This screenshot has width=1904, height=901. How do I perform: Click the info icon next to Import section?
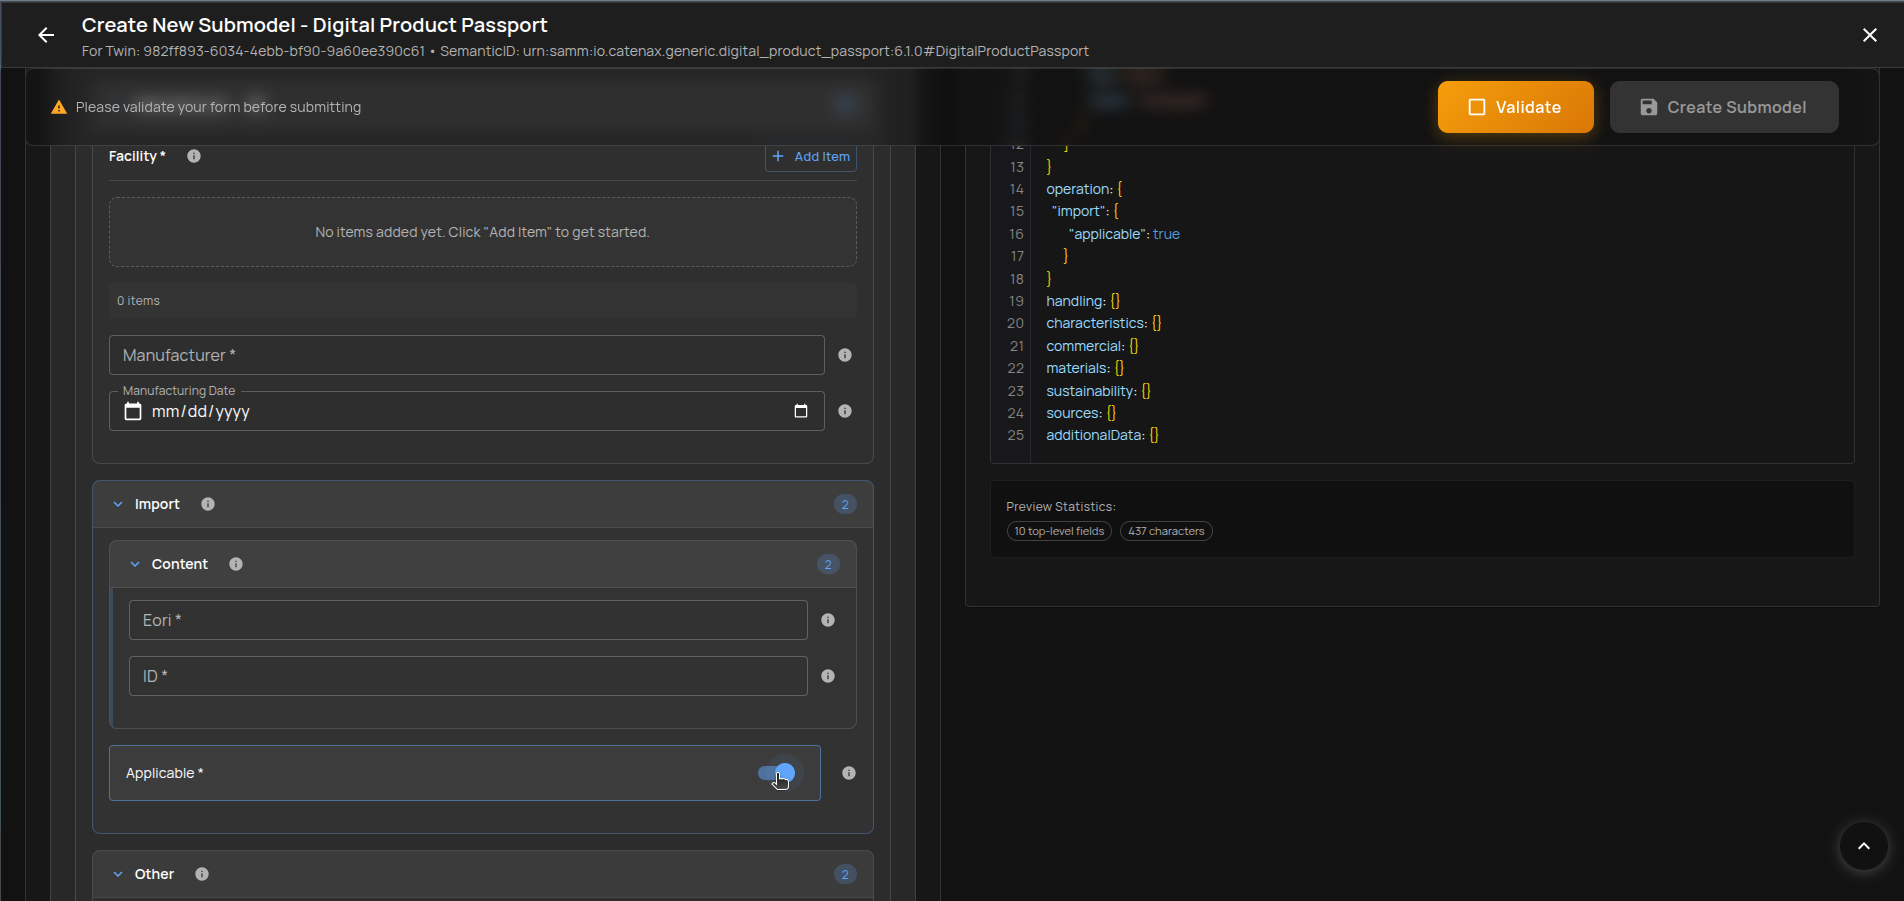(x=208, y=504)
